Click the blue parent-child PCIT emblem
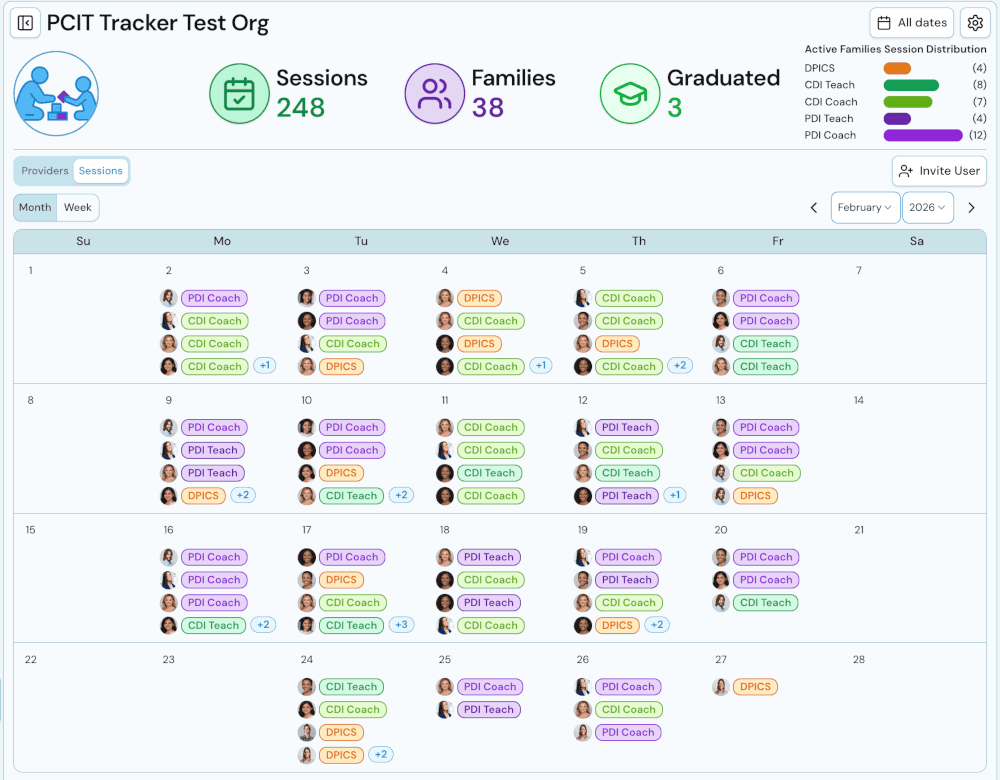 click(56, 89)
